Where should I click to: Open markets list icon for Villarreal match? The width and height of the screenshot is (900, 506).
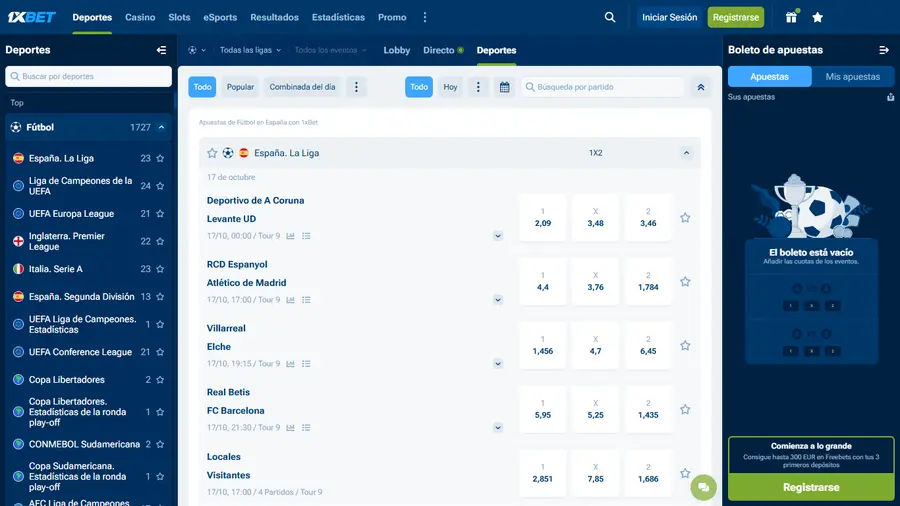[307, 364]
